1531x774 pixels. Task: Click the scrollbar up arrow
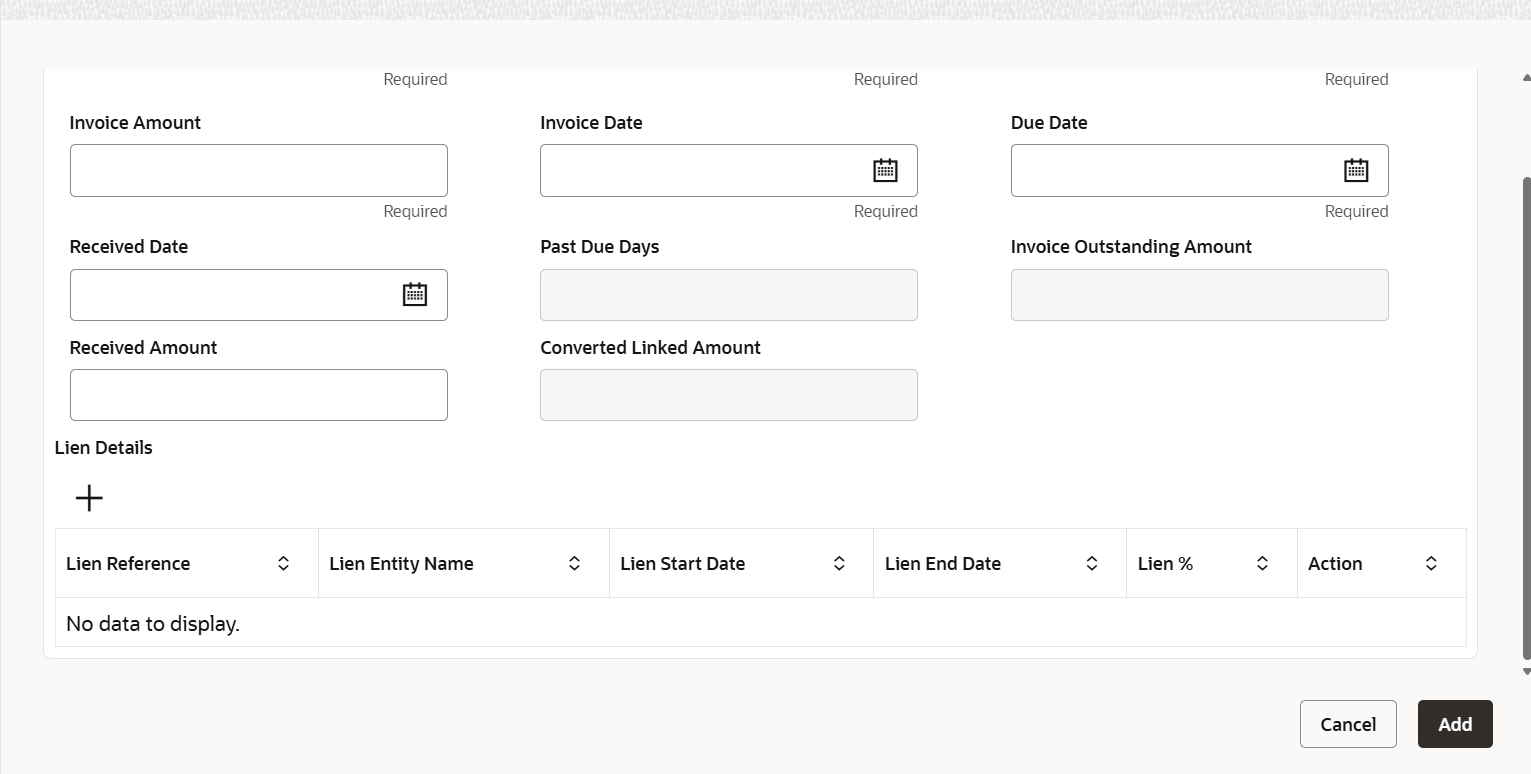(1525, 77)
